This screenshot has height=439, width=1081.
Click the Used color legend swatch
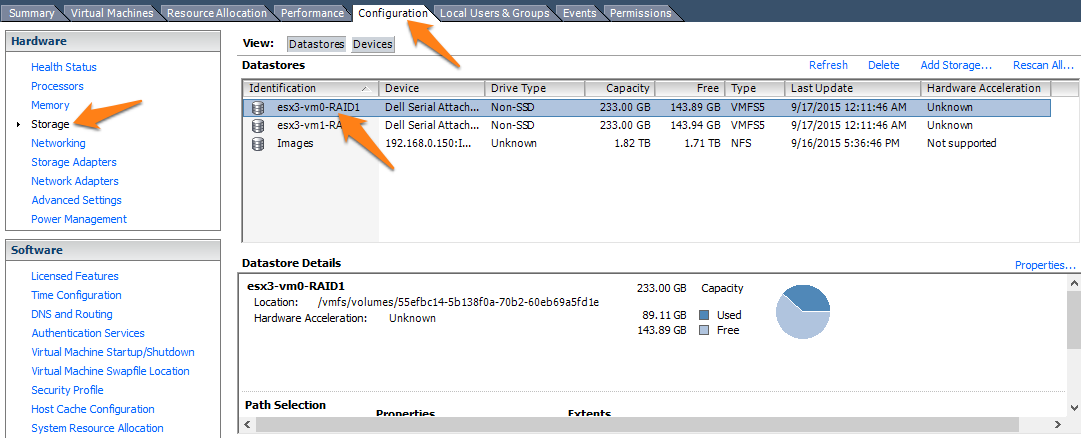[x=704, y=315]
